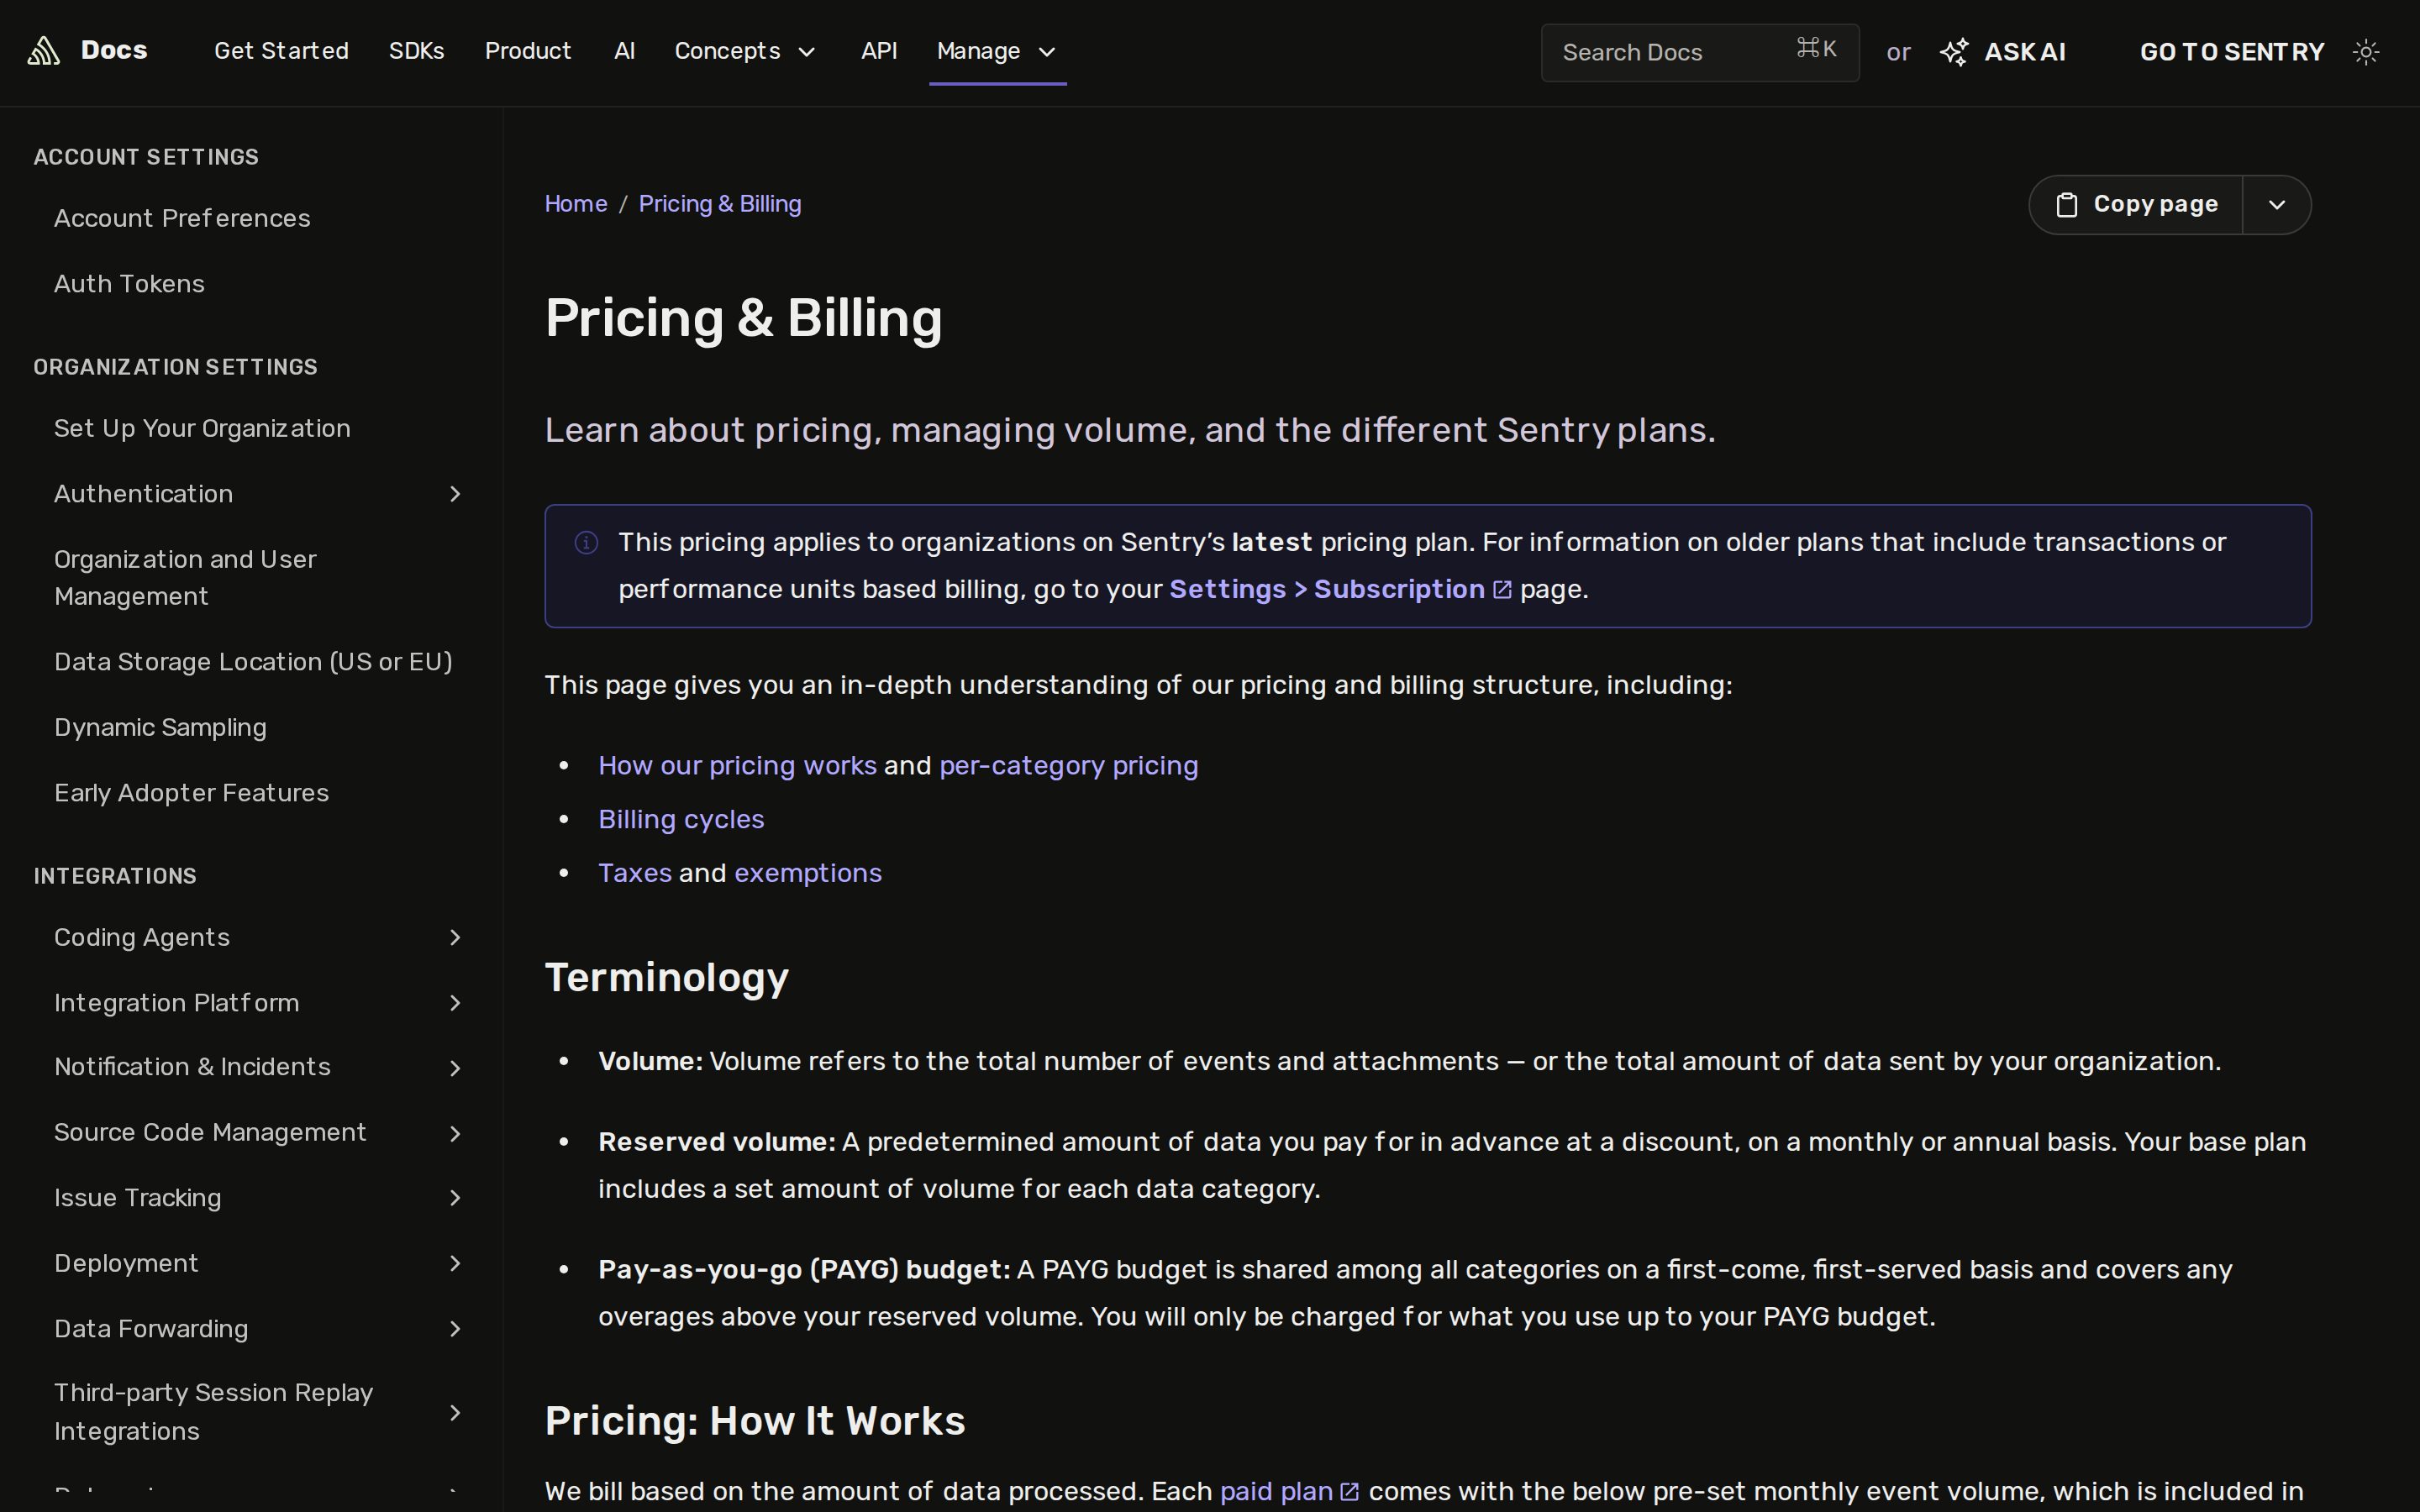2420x1512 pixels.
Task: Open the Get Started nav item
Action: (281, 51)
